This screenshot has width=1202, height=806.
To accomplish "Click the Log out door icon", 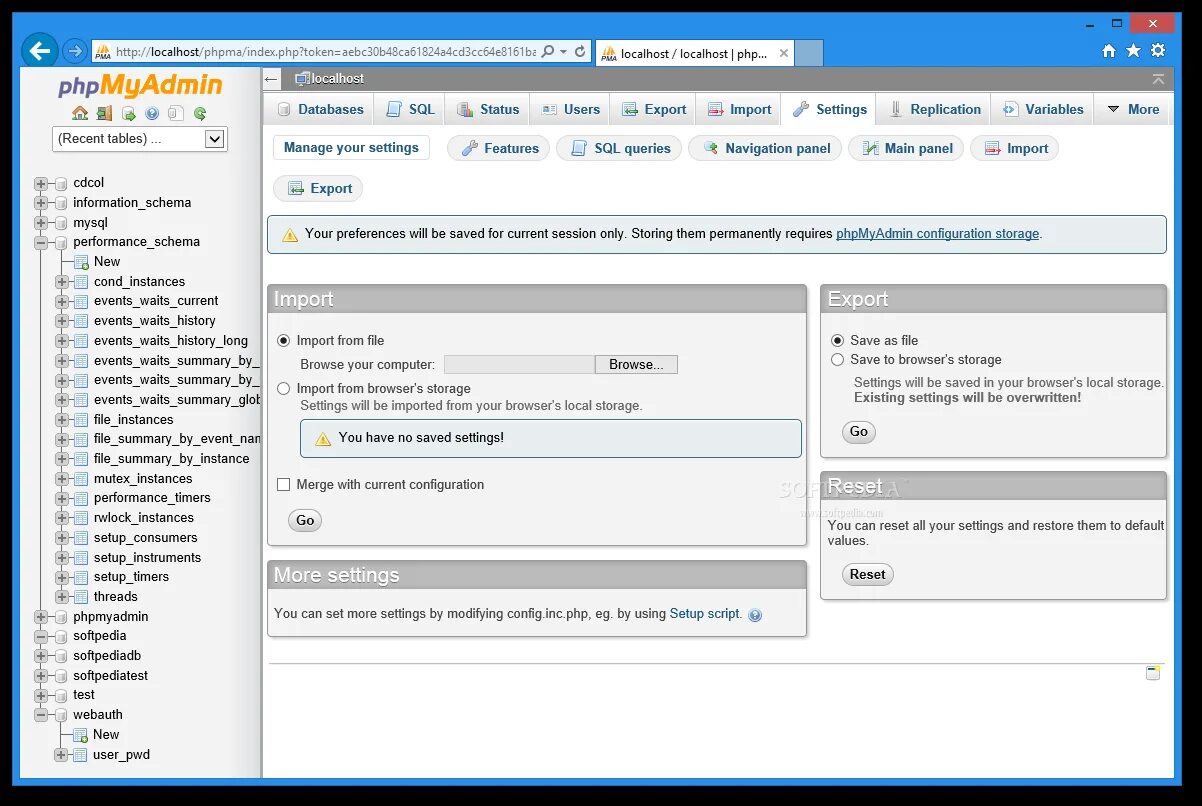I will (104, 113).
